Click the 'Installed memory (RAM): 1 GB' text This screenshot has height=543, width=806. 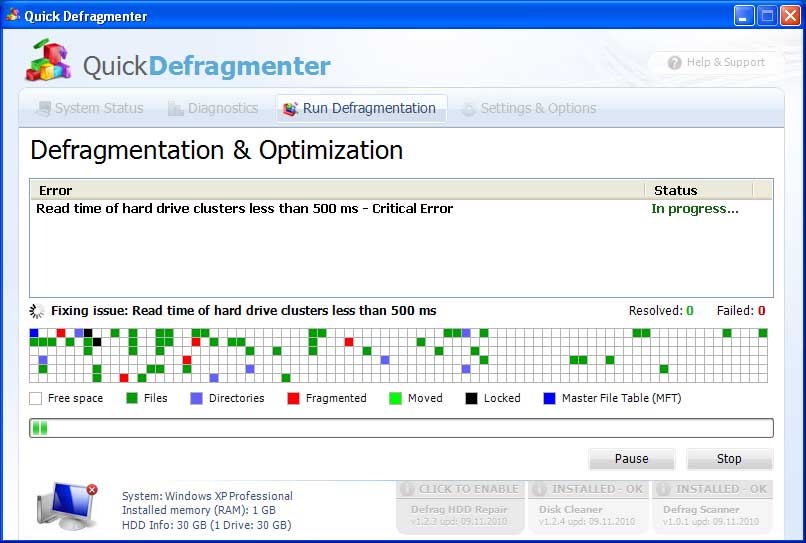coord(198,510)
